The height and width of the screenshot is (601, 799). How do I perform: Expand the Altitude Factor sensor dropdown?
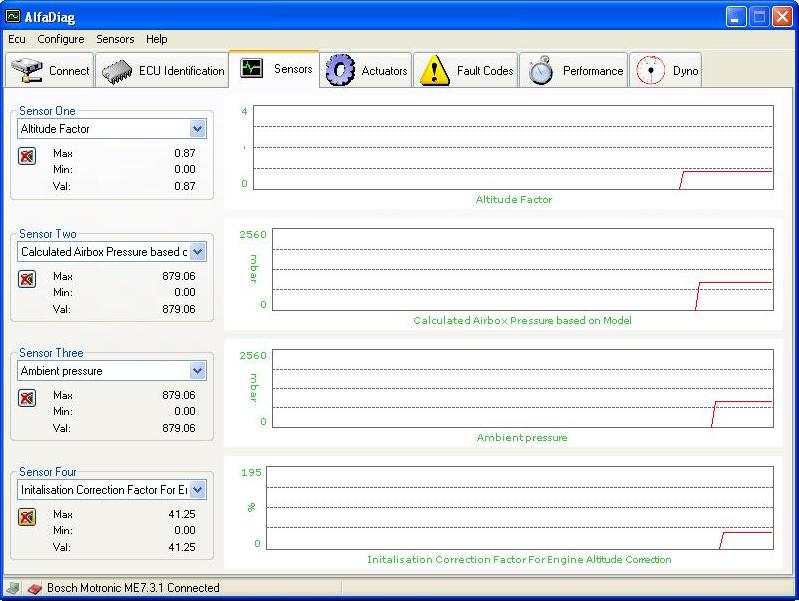click(197, 129)
